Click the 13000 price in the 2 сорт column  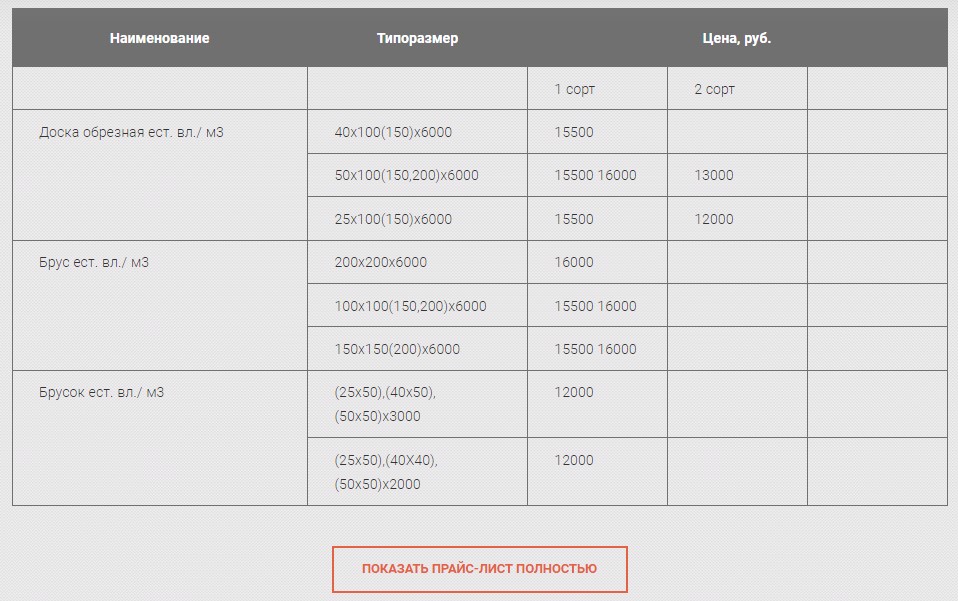click(x=714, y=176)
